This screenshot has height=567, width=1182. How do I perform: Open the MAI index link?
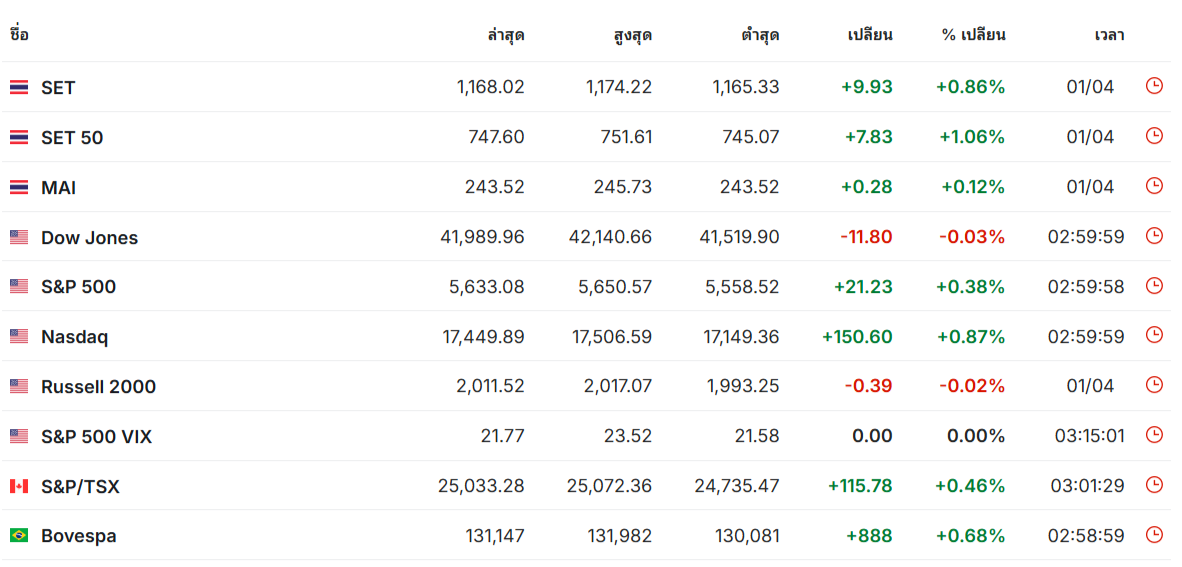59,188
